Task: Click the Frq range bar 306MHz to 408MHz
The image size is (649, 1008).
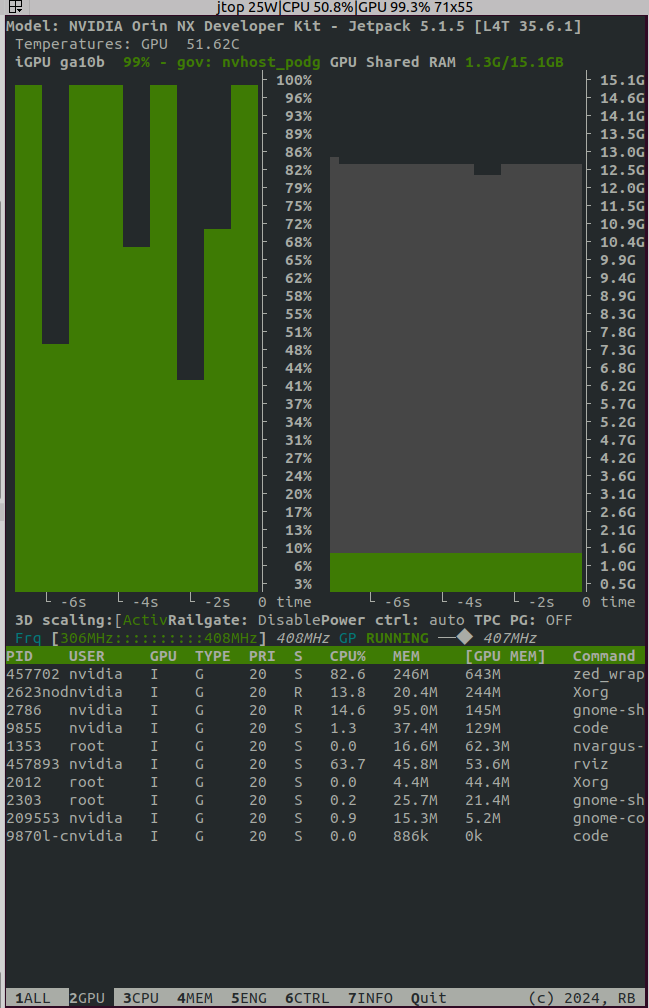Action: click(159, 638)
